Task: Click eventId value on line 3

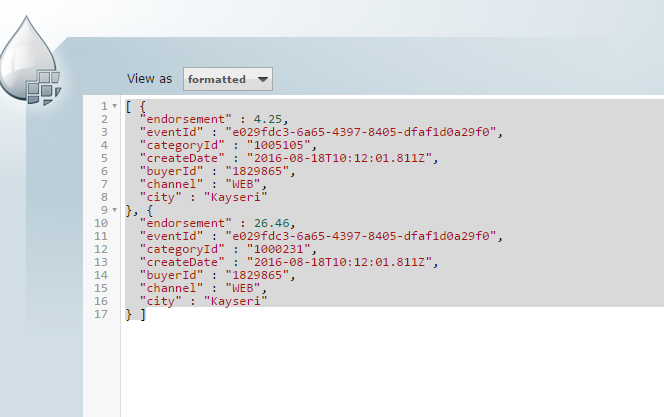Action: [360, 132]
